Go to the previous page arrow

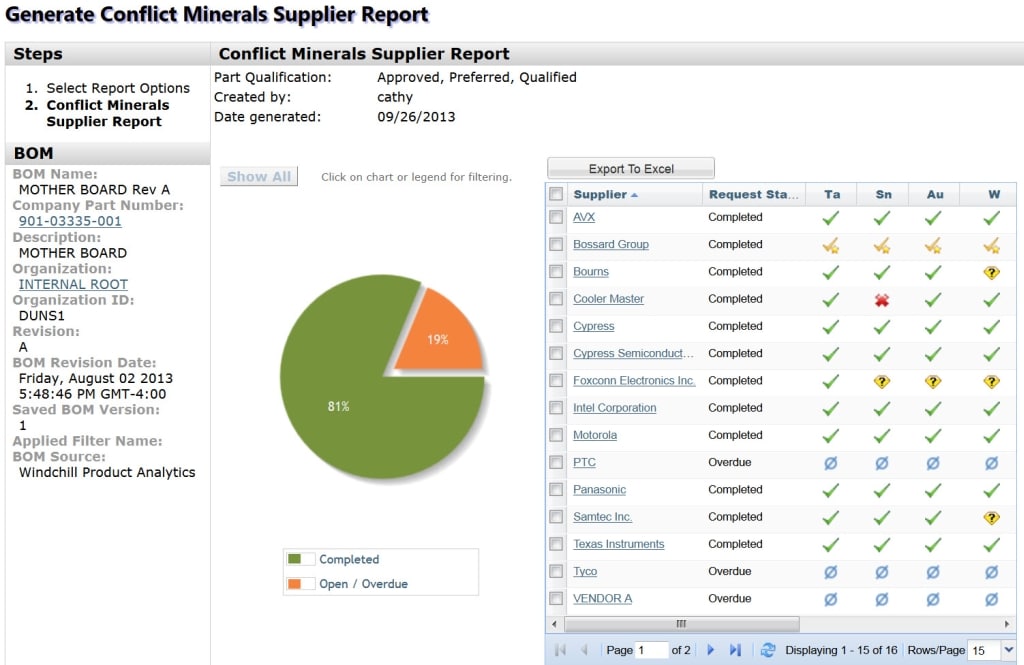584,650
